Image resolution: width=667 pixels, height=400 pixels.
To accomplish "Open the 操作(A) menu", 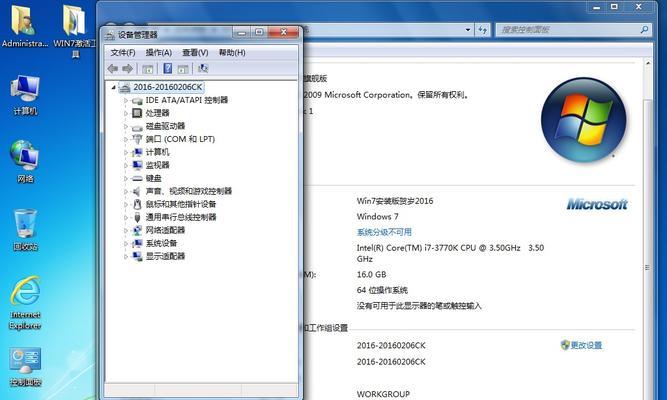I will click(x=159, y=52).
